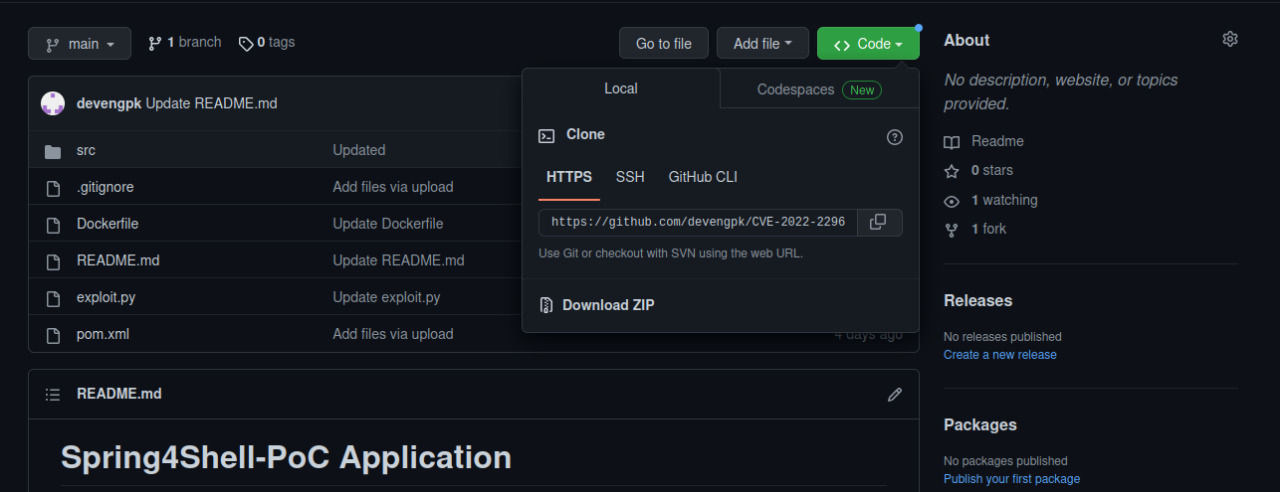Click Create a new release
The height and width of the screenshot is (492, 1280).
[1000, 355]
